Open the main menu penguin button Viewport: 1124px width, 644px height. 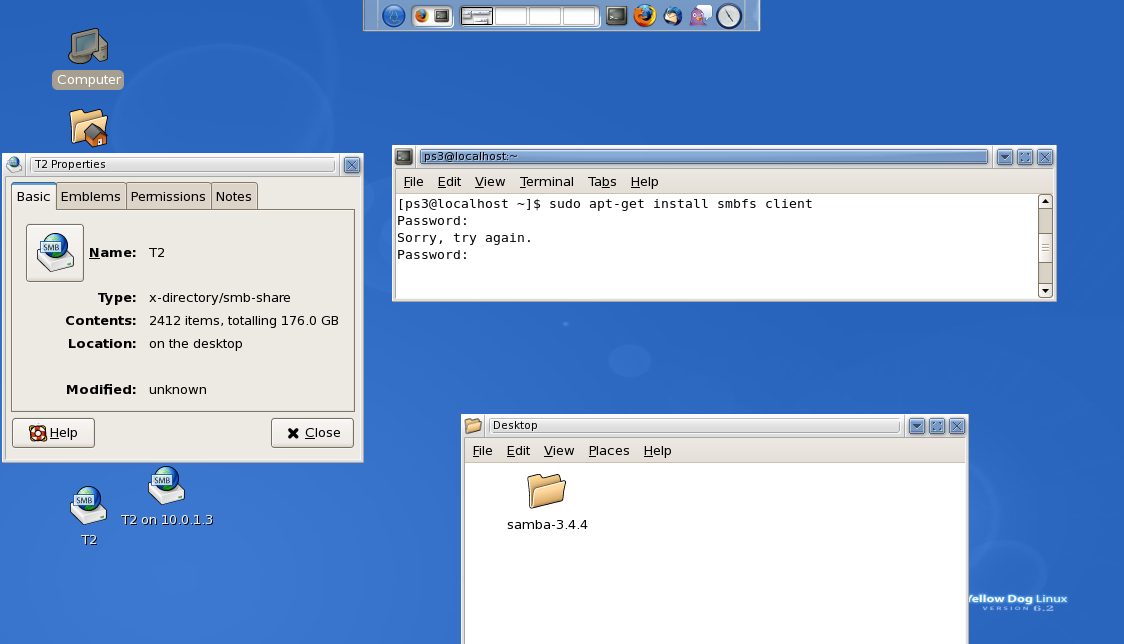[x=394, y=15]
